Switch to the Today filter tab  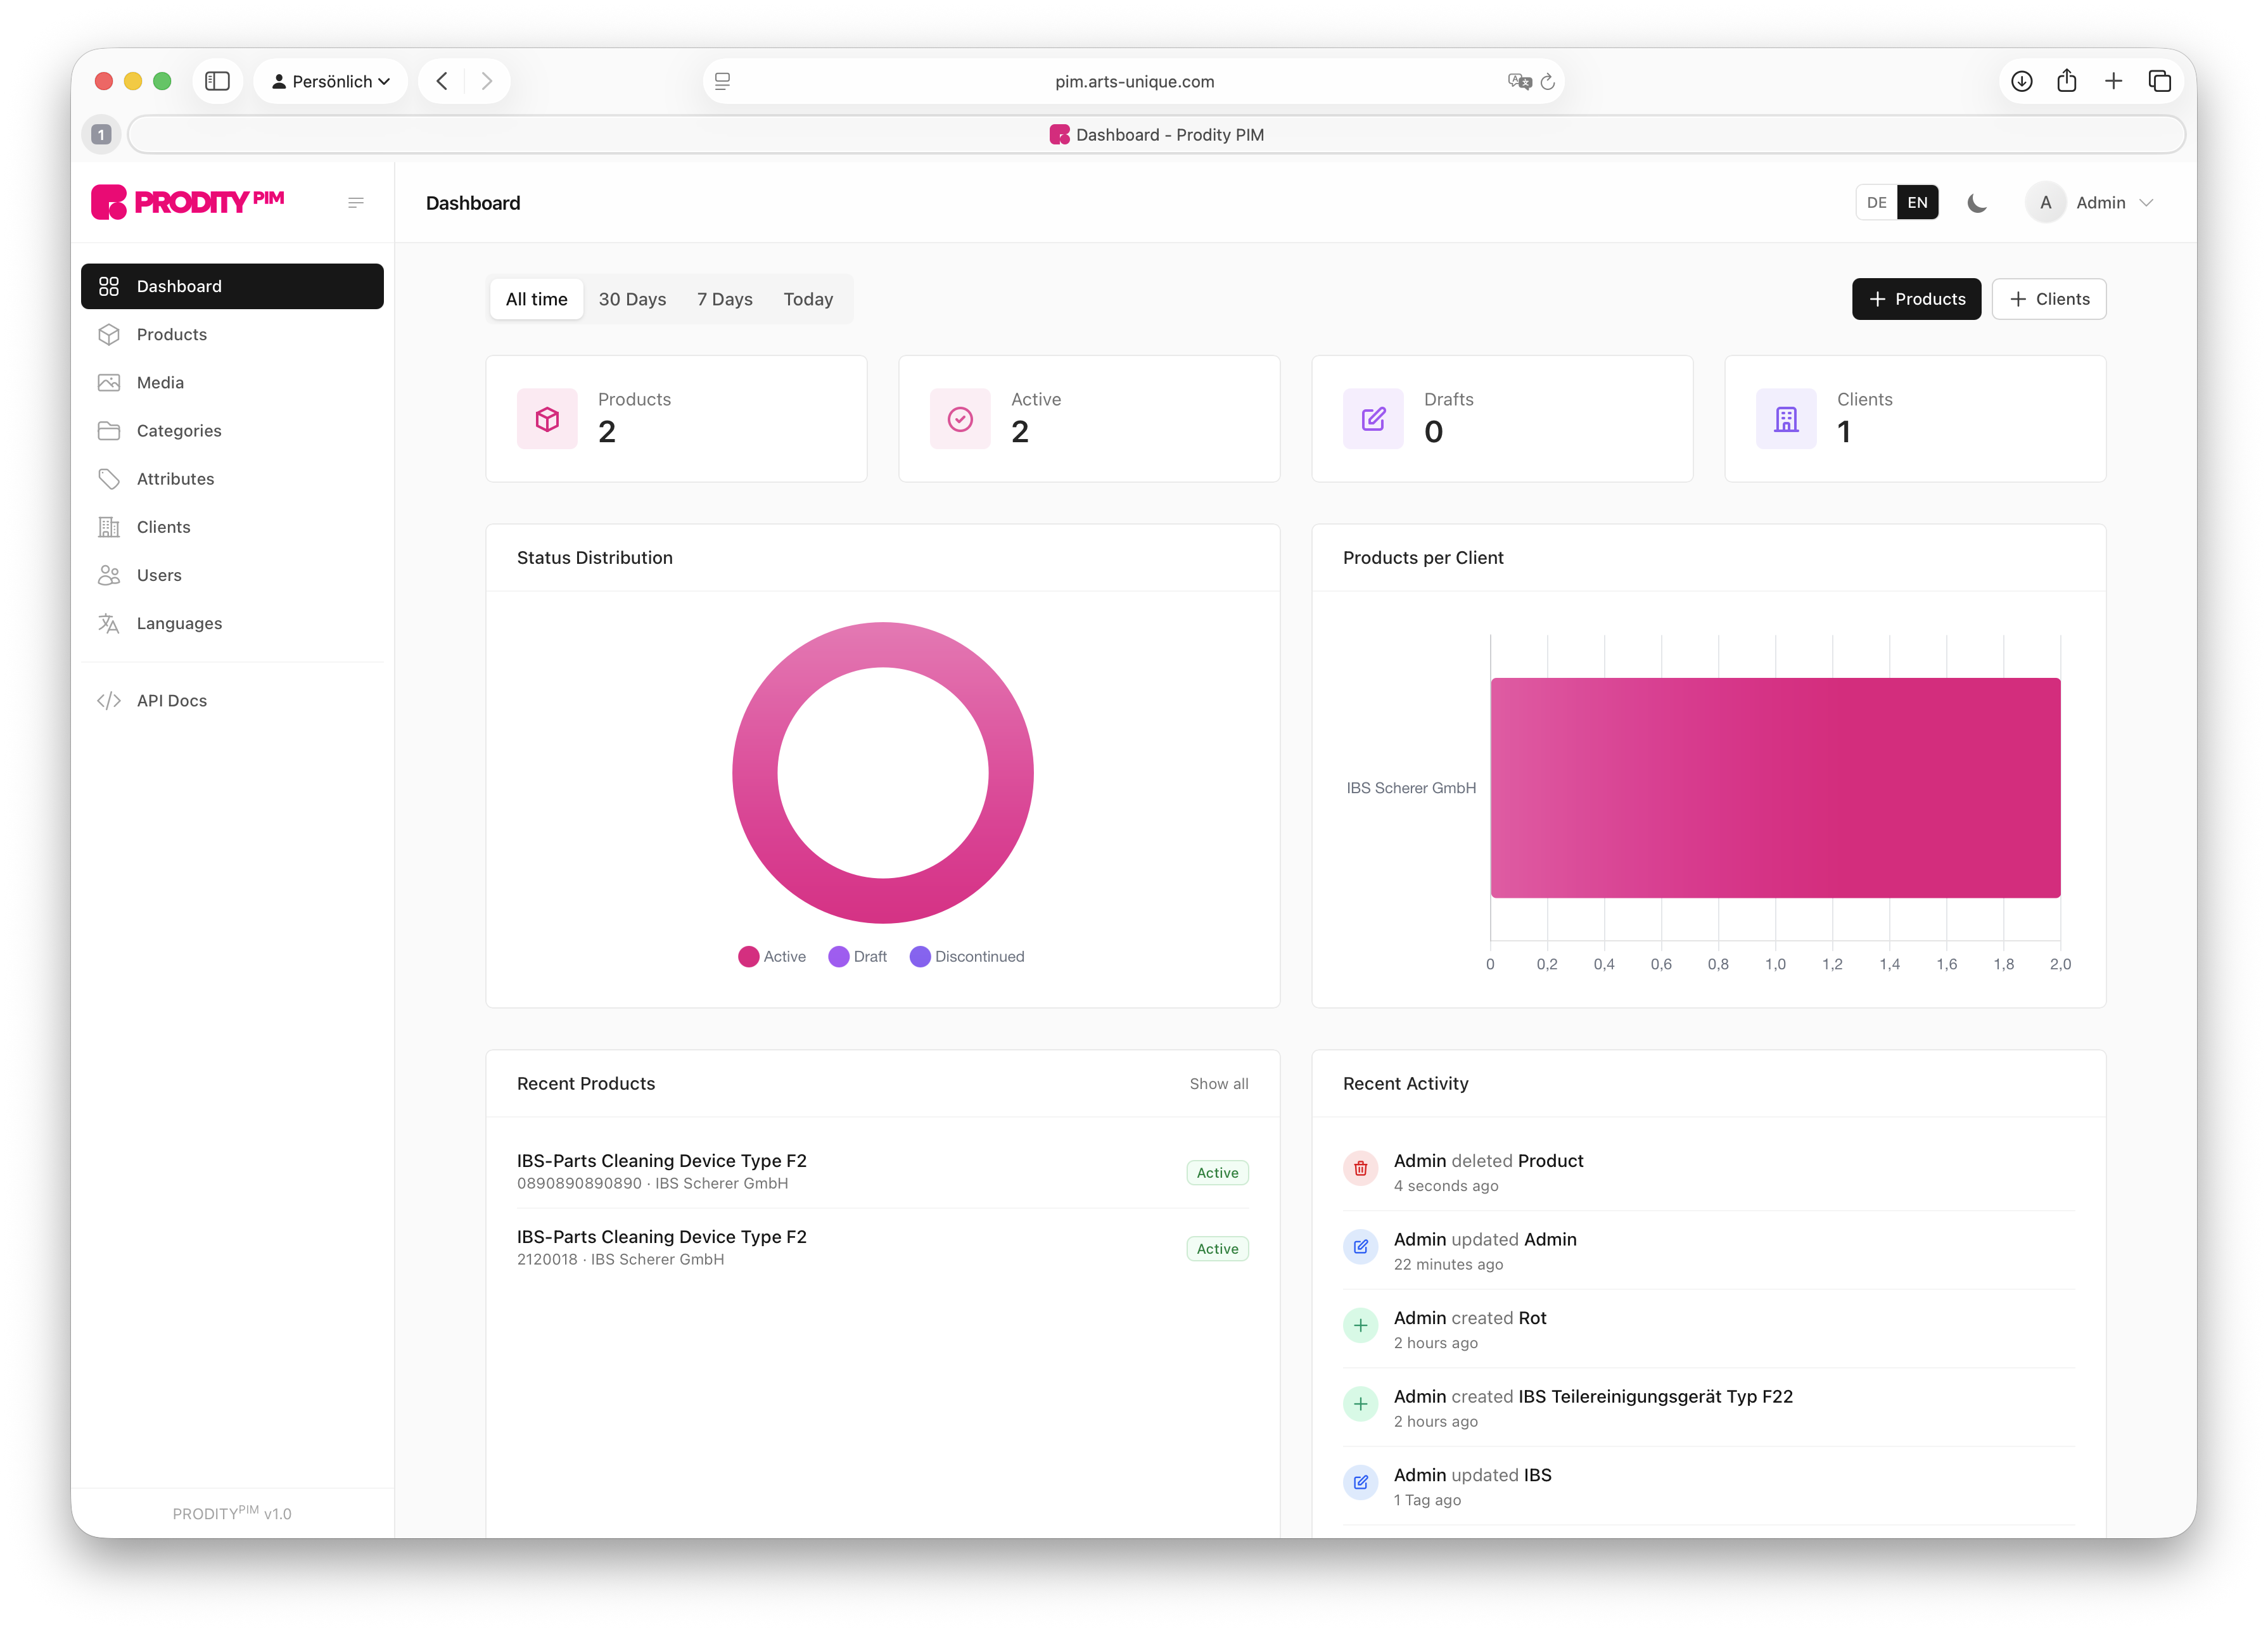coord(808,299)
